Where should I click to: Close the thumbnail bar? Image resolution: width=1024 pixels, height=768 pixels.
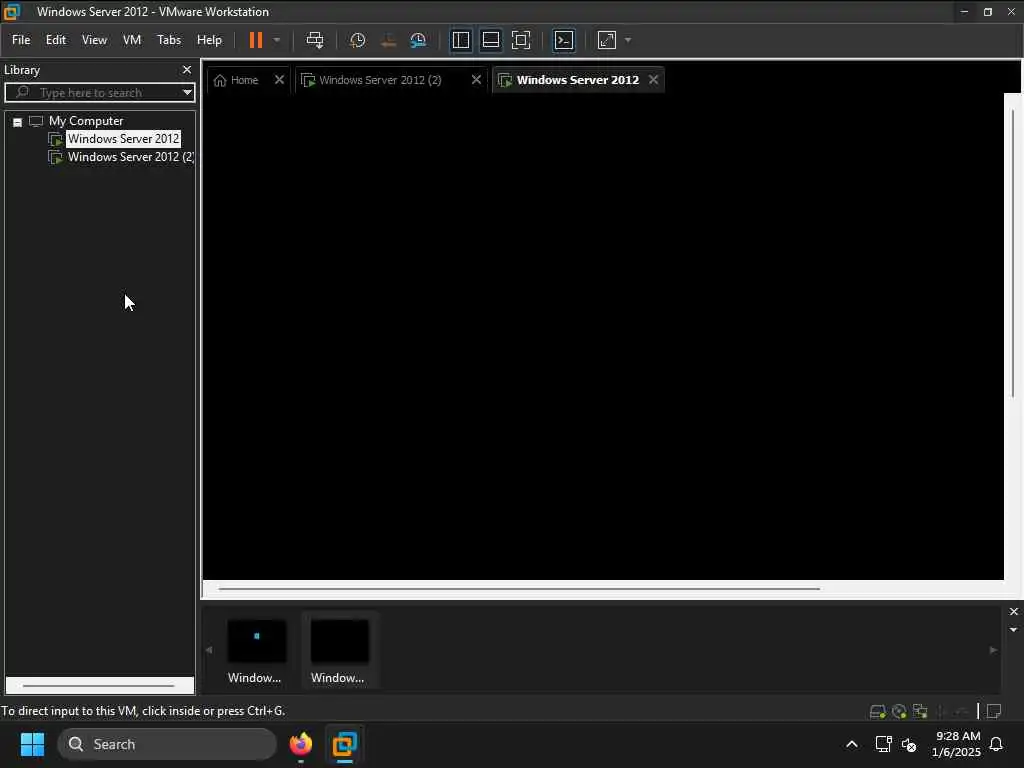point(1014,611)
